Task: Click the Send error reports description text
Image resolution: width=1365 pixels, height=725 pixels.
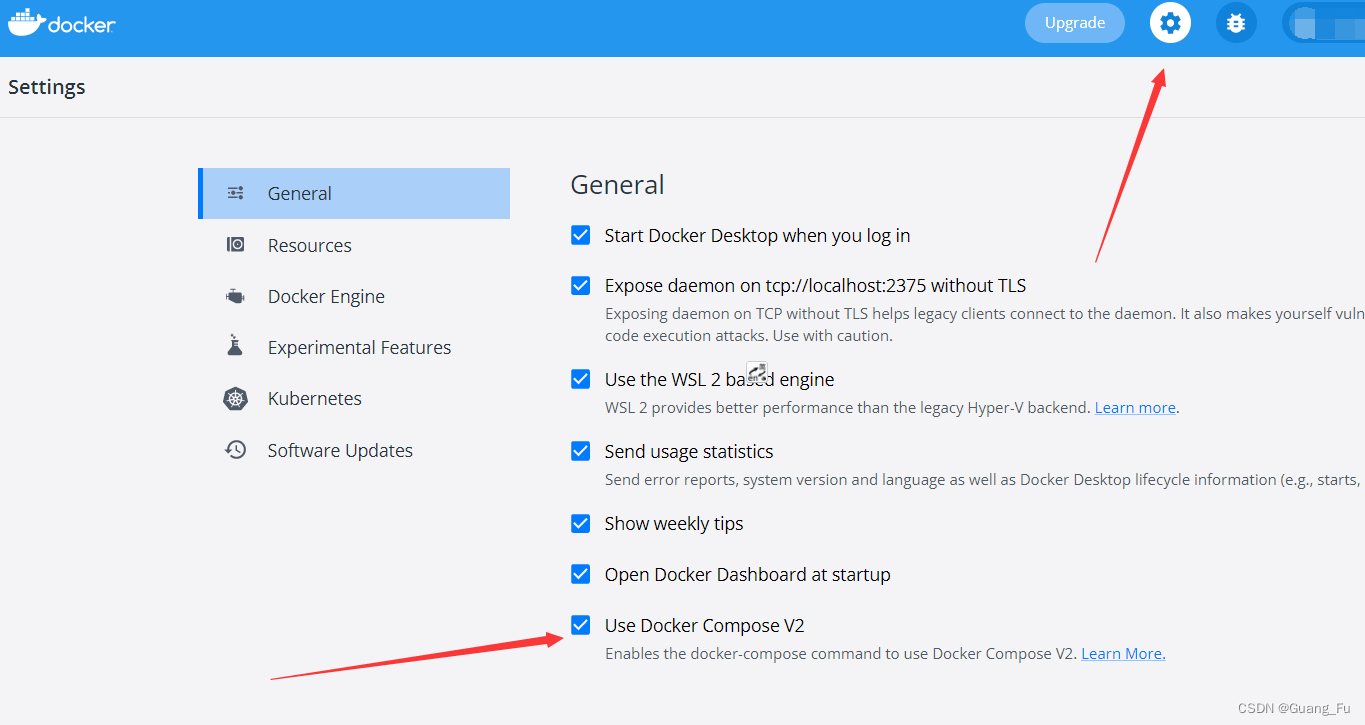Action: pyautogui.click(x=984, y=480)
